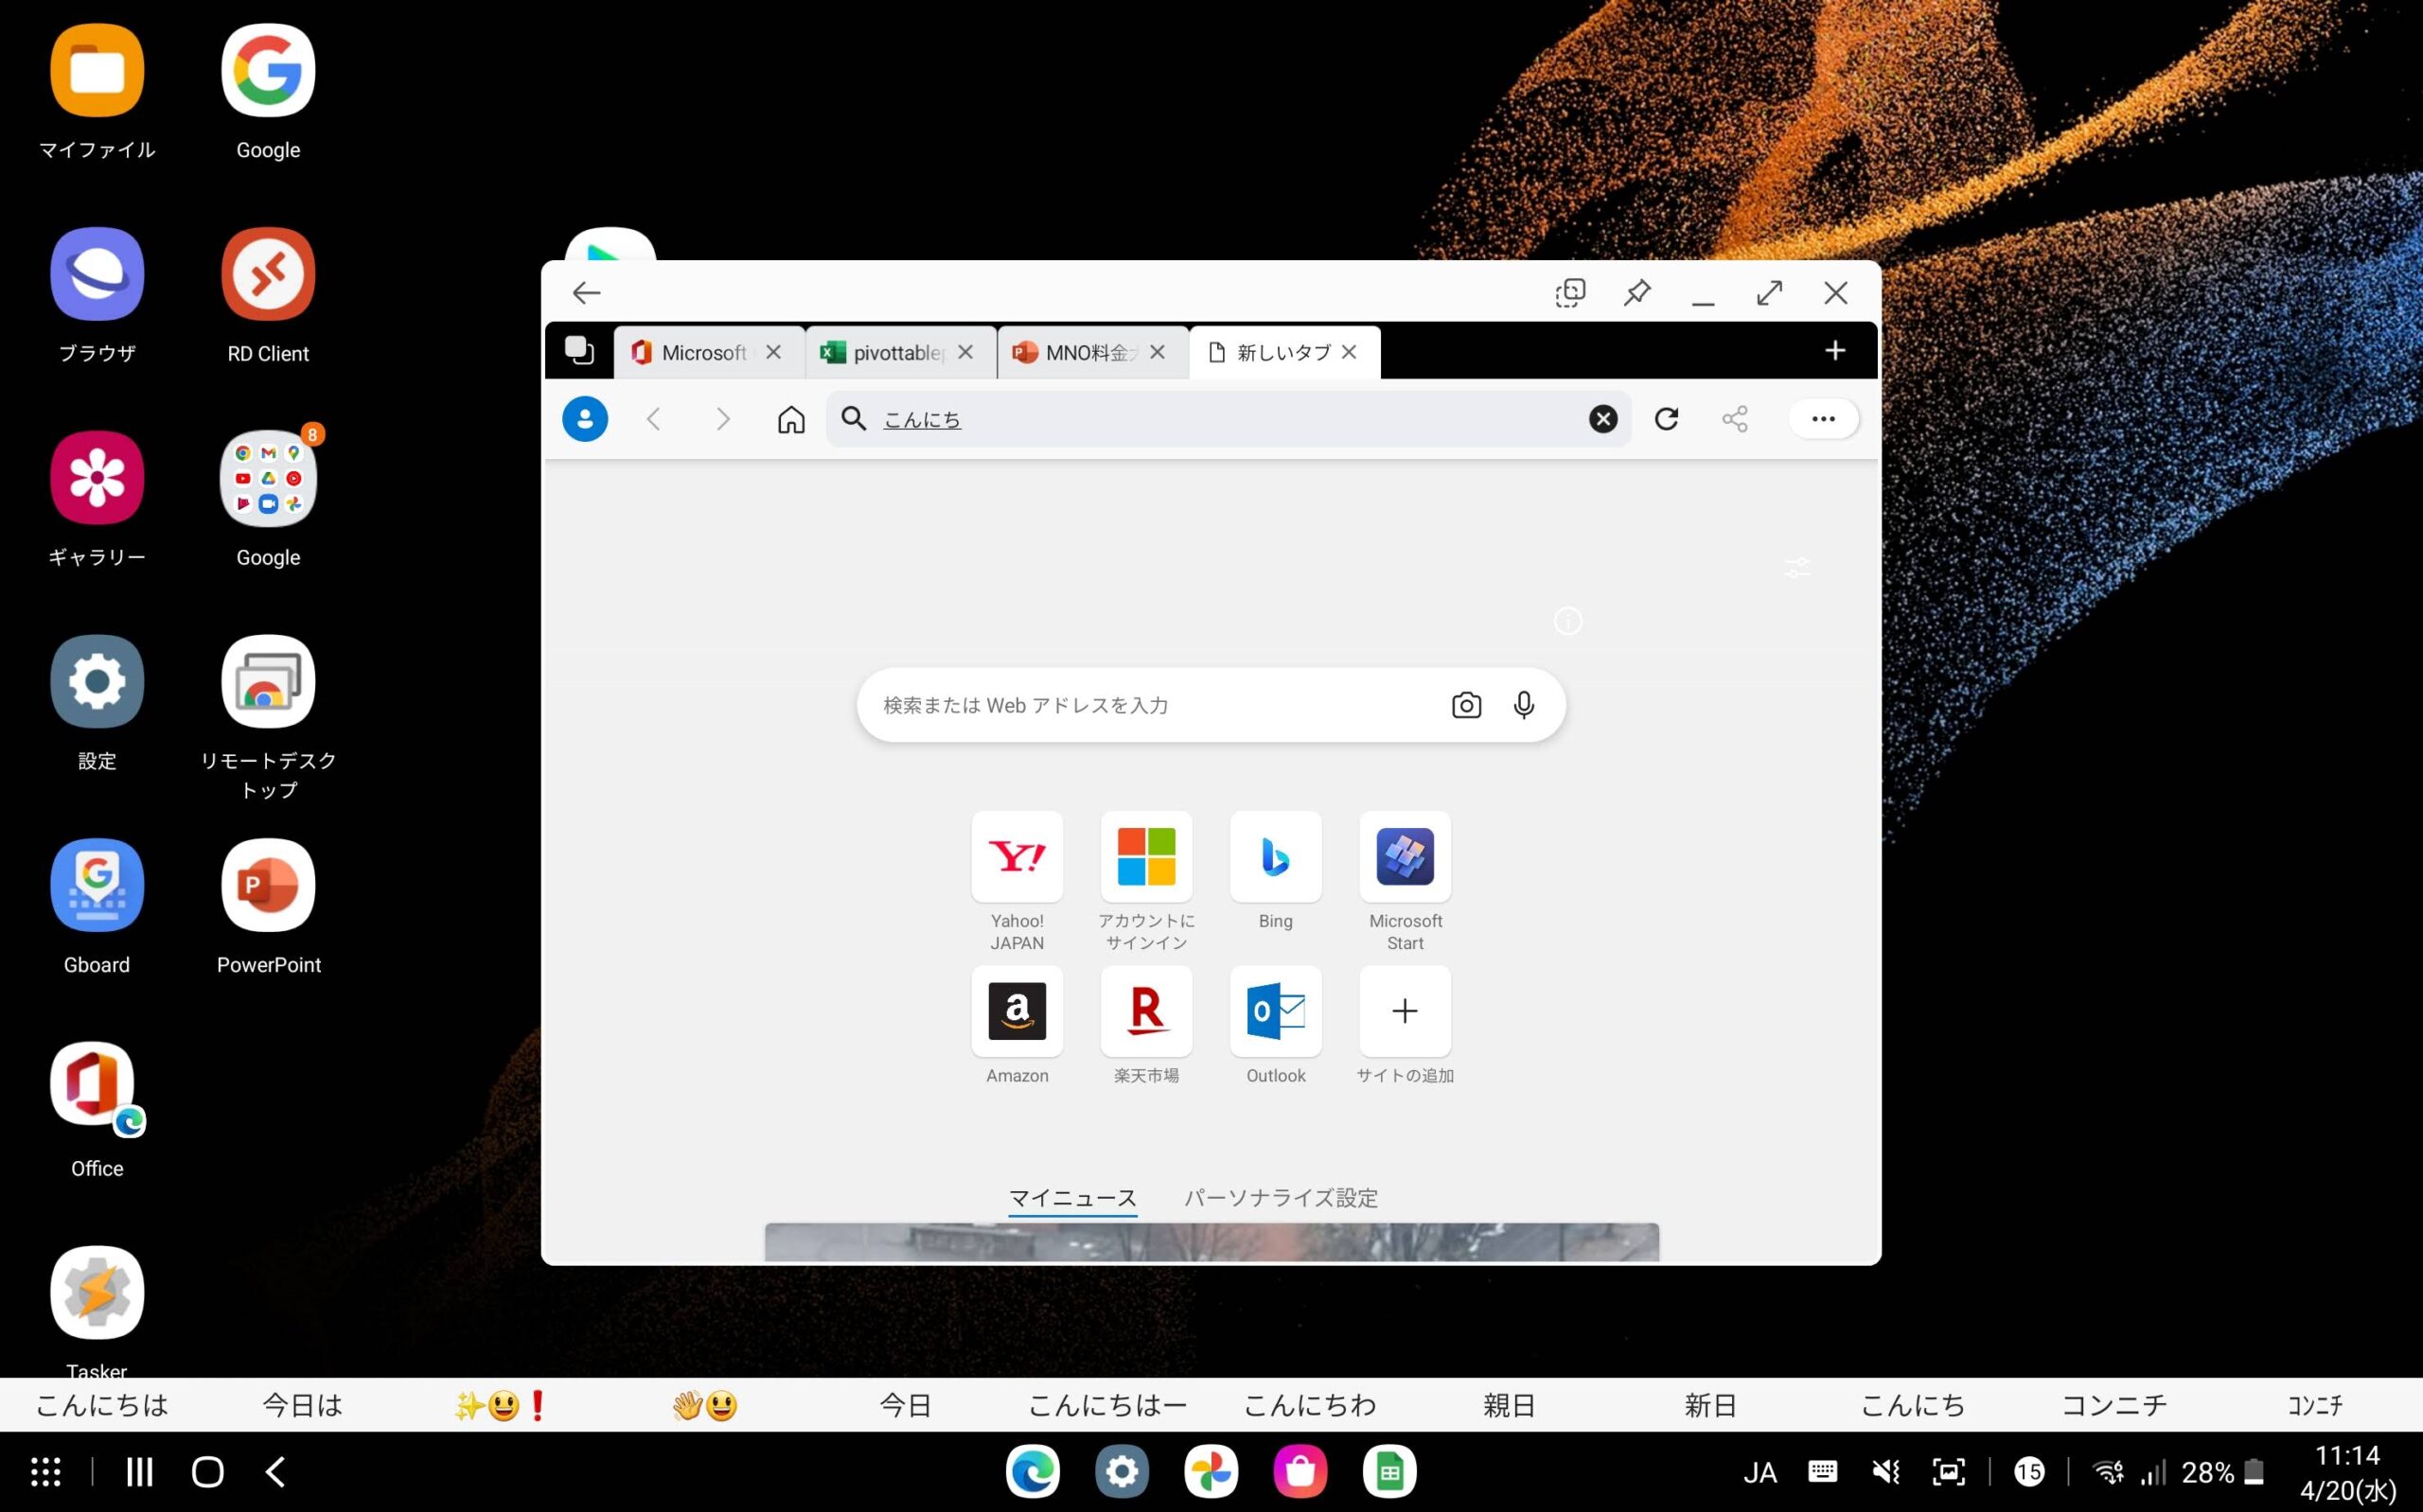Pin the Edge window on top
Image resolution: width=2423 pixels, height=1512 pixels.
pyautogui.click(x=1637, y=293)
